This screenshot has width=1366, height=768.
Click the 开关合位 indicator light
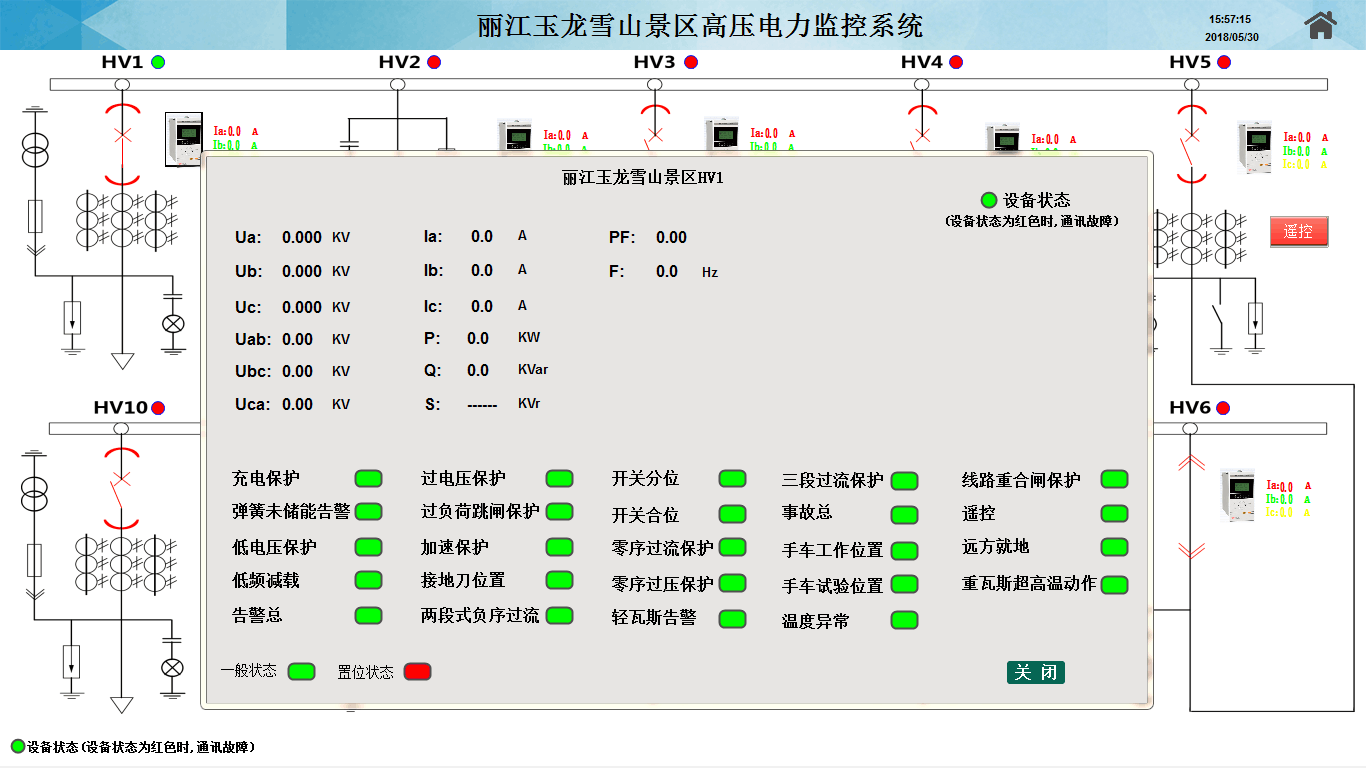click(732, 514)
